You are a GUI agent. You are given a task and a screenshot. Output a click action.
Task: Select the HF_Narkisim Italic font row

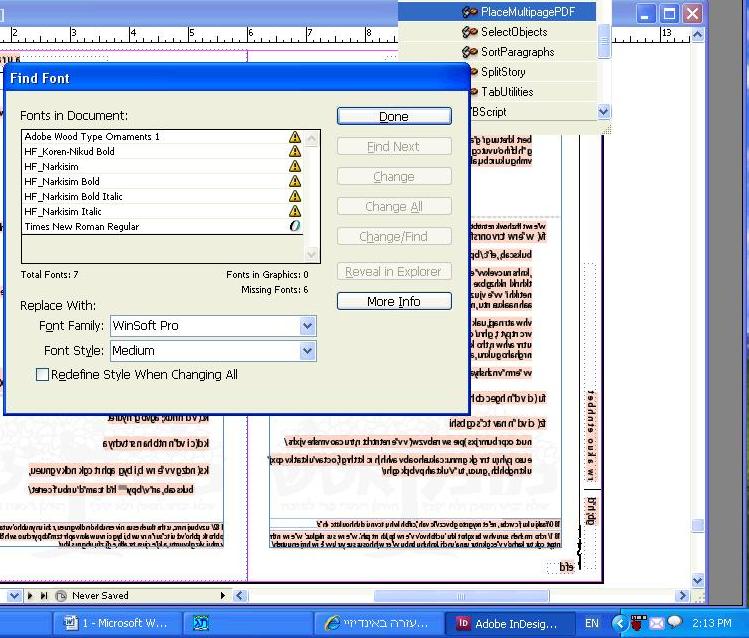162,212
